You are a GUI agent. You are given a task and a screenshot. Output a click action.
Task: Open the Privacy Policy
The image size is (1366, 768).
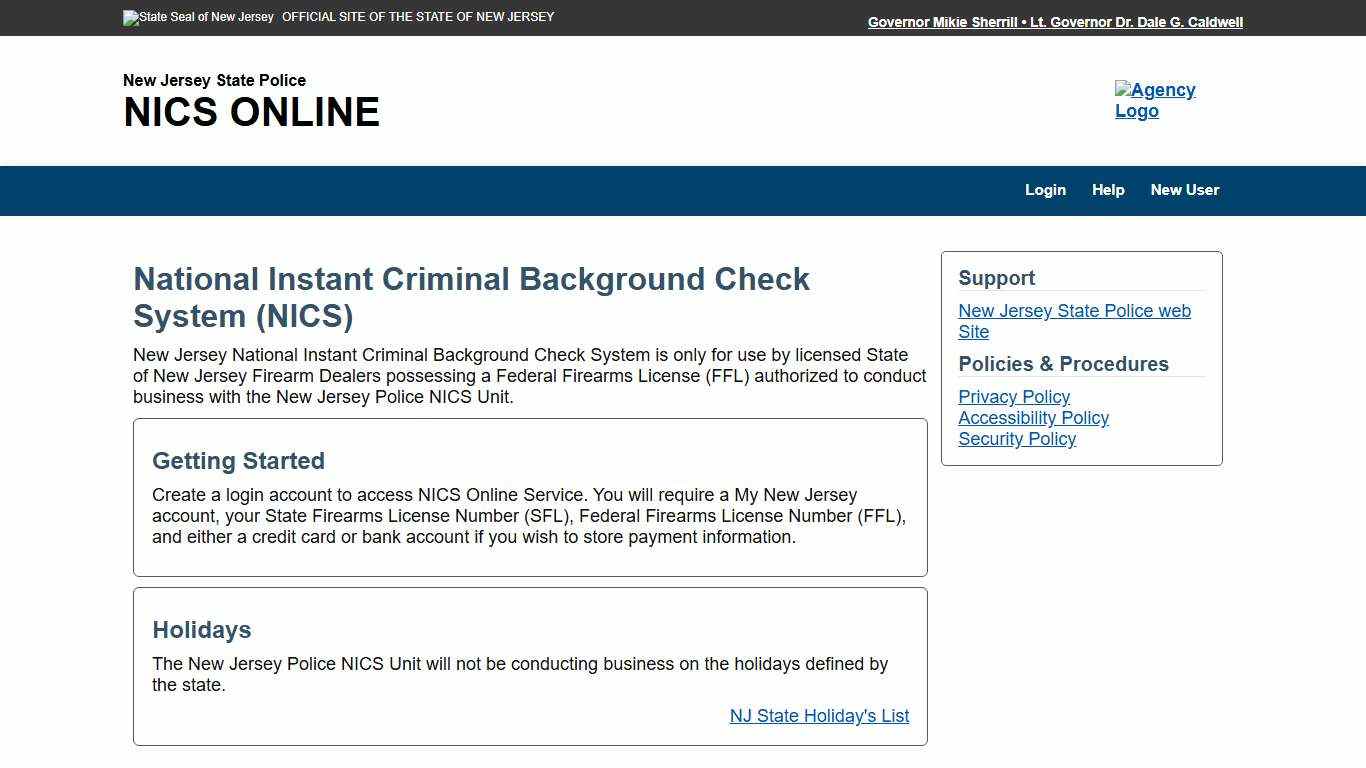point(1013,397)
